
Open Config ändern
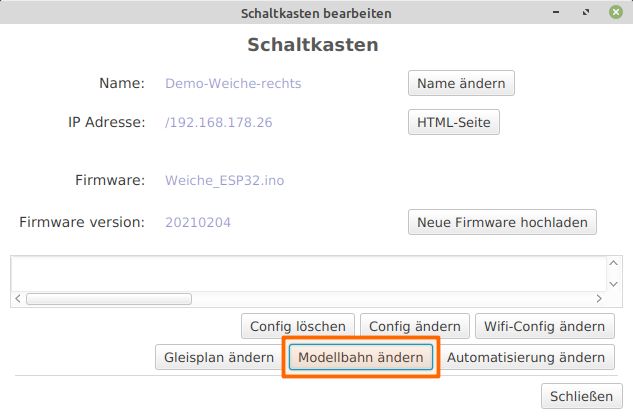(x=414, y=326)
